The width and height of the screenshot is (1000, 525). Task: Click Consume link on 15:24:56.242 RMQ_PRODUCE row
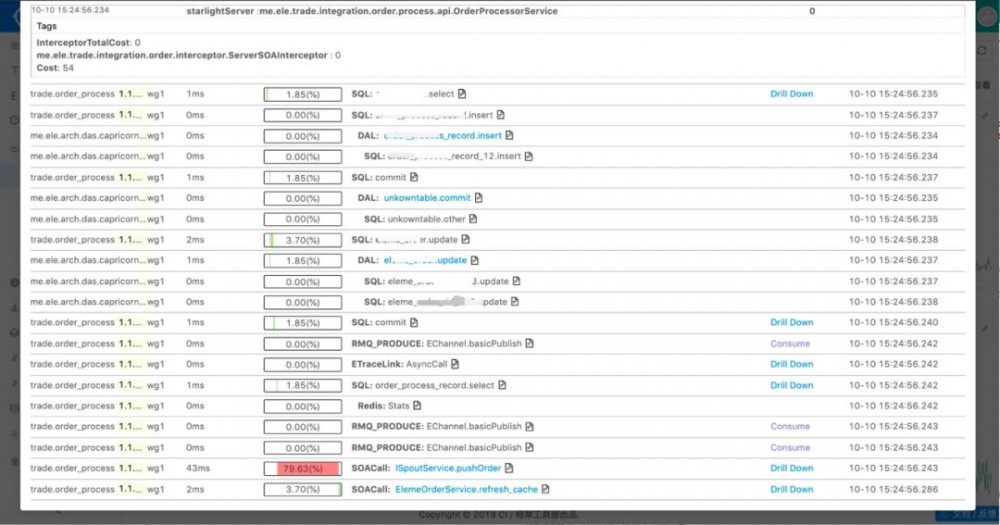tap(790, 343)
